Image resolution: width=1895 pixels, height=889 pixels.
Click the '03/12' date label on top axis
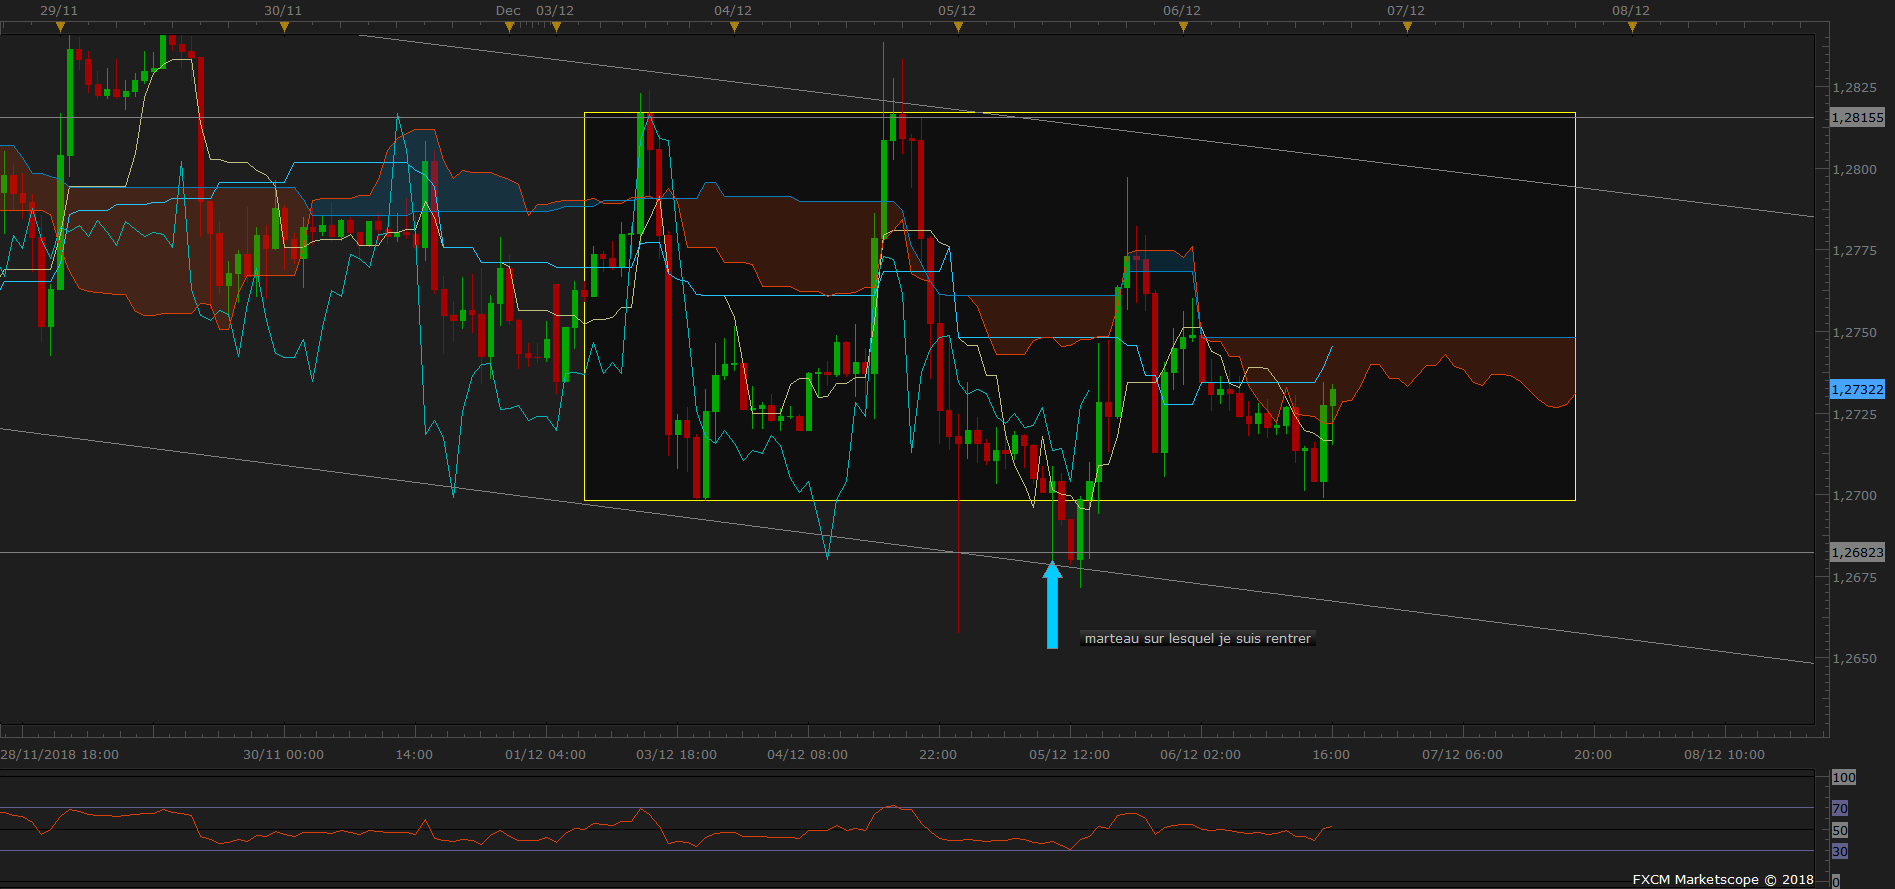tap(555, 11)
